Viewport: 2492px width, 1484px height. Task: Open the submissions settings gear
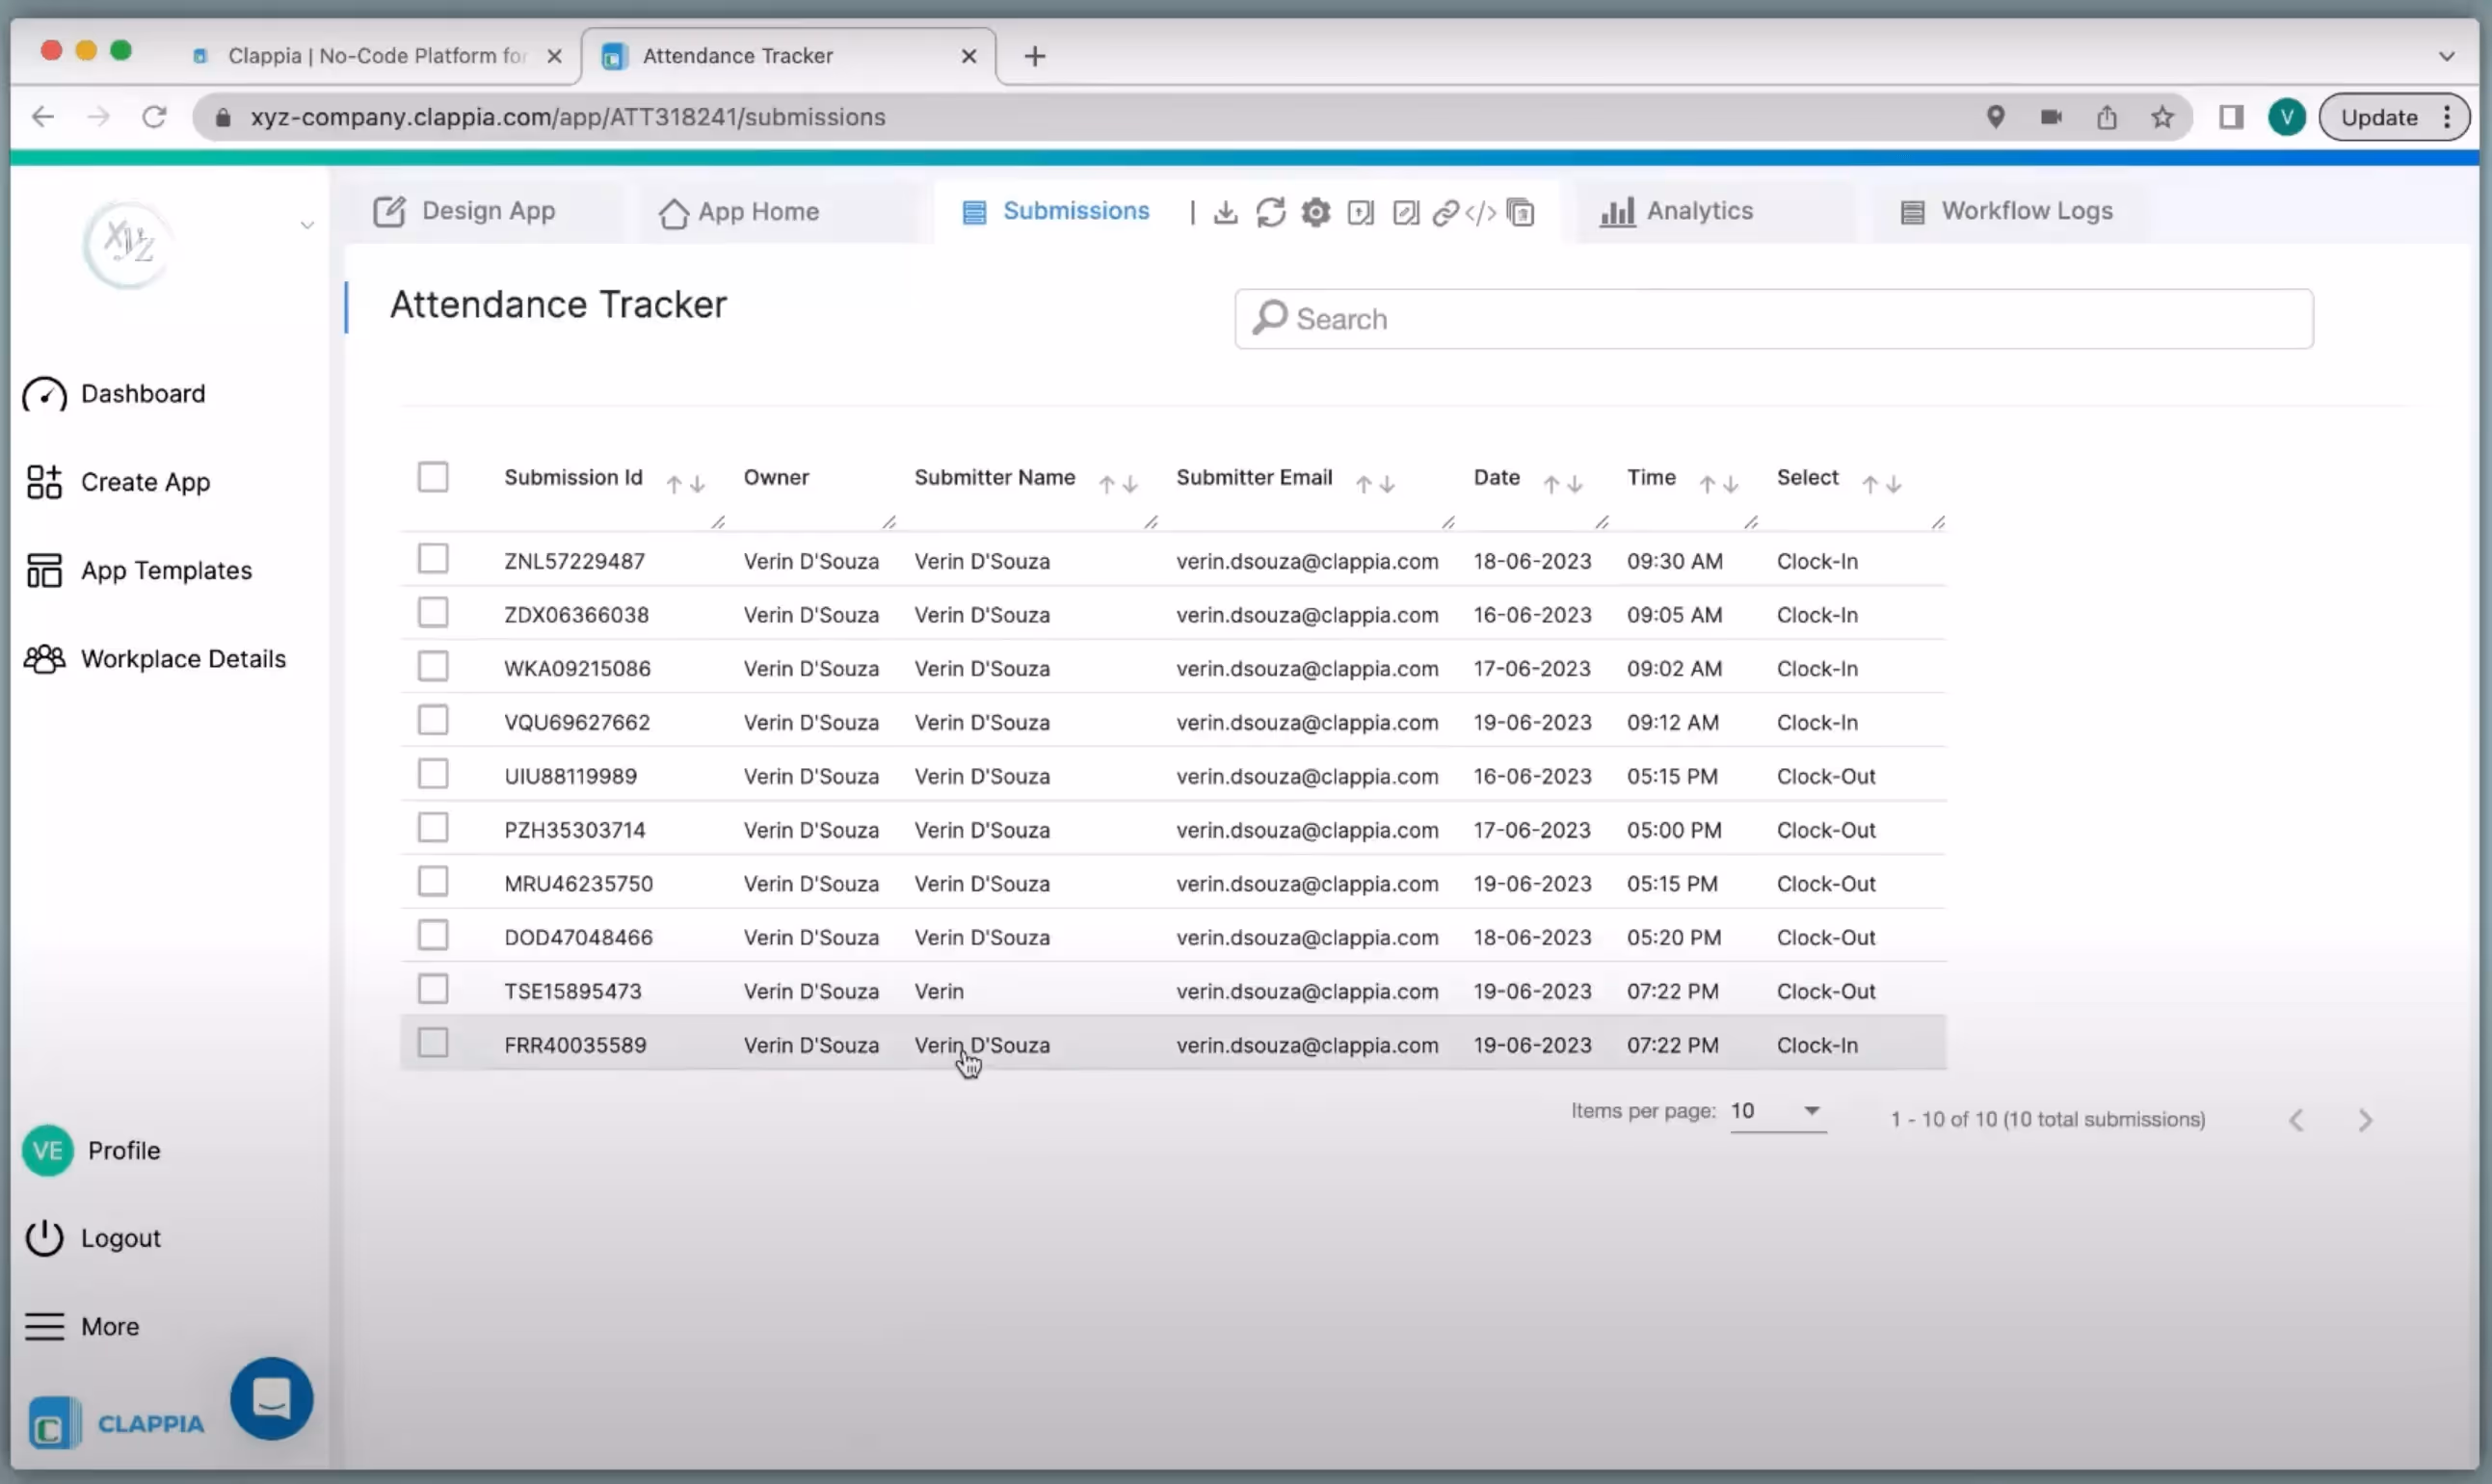1315,212
